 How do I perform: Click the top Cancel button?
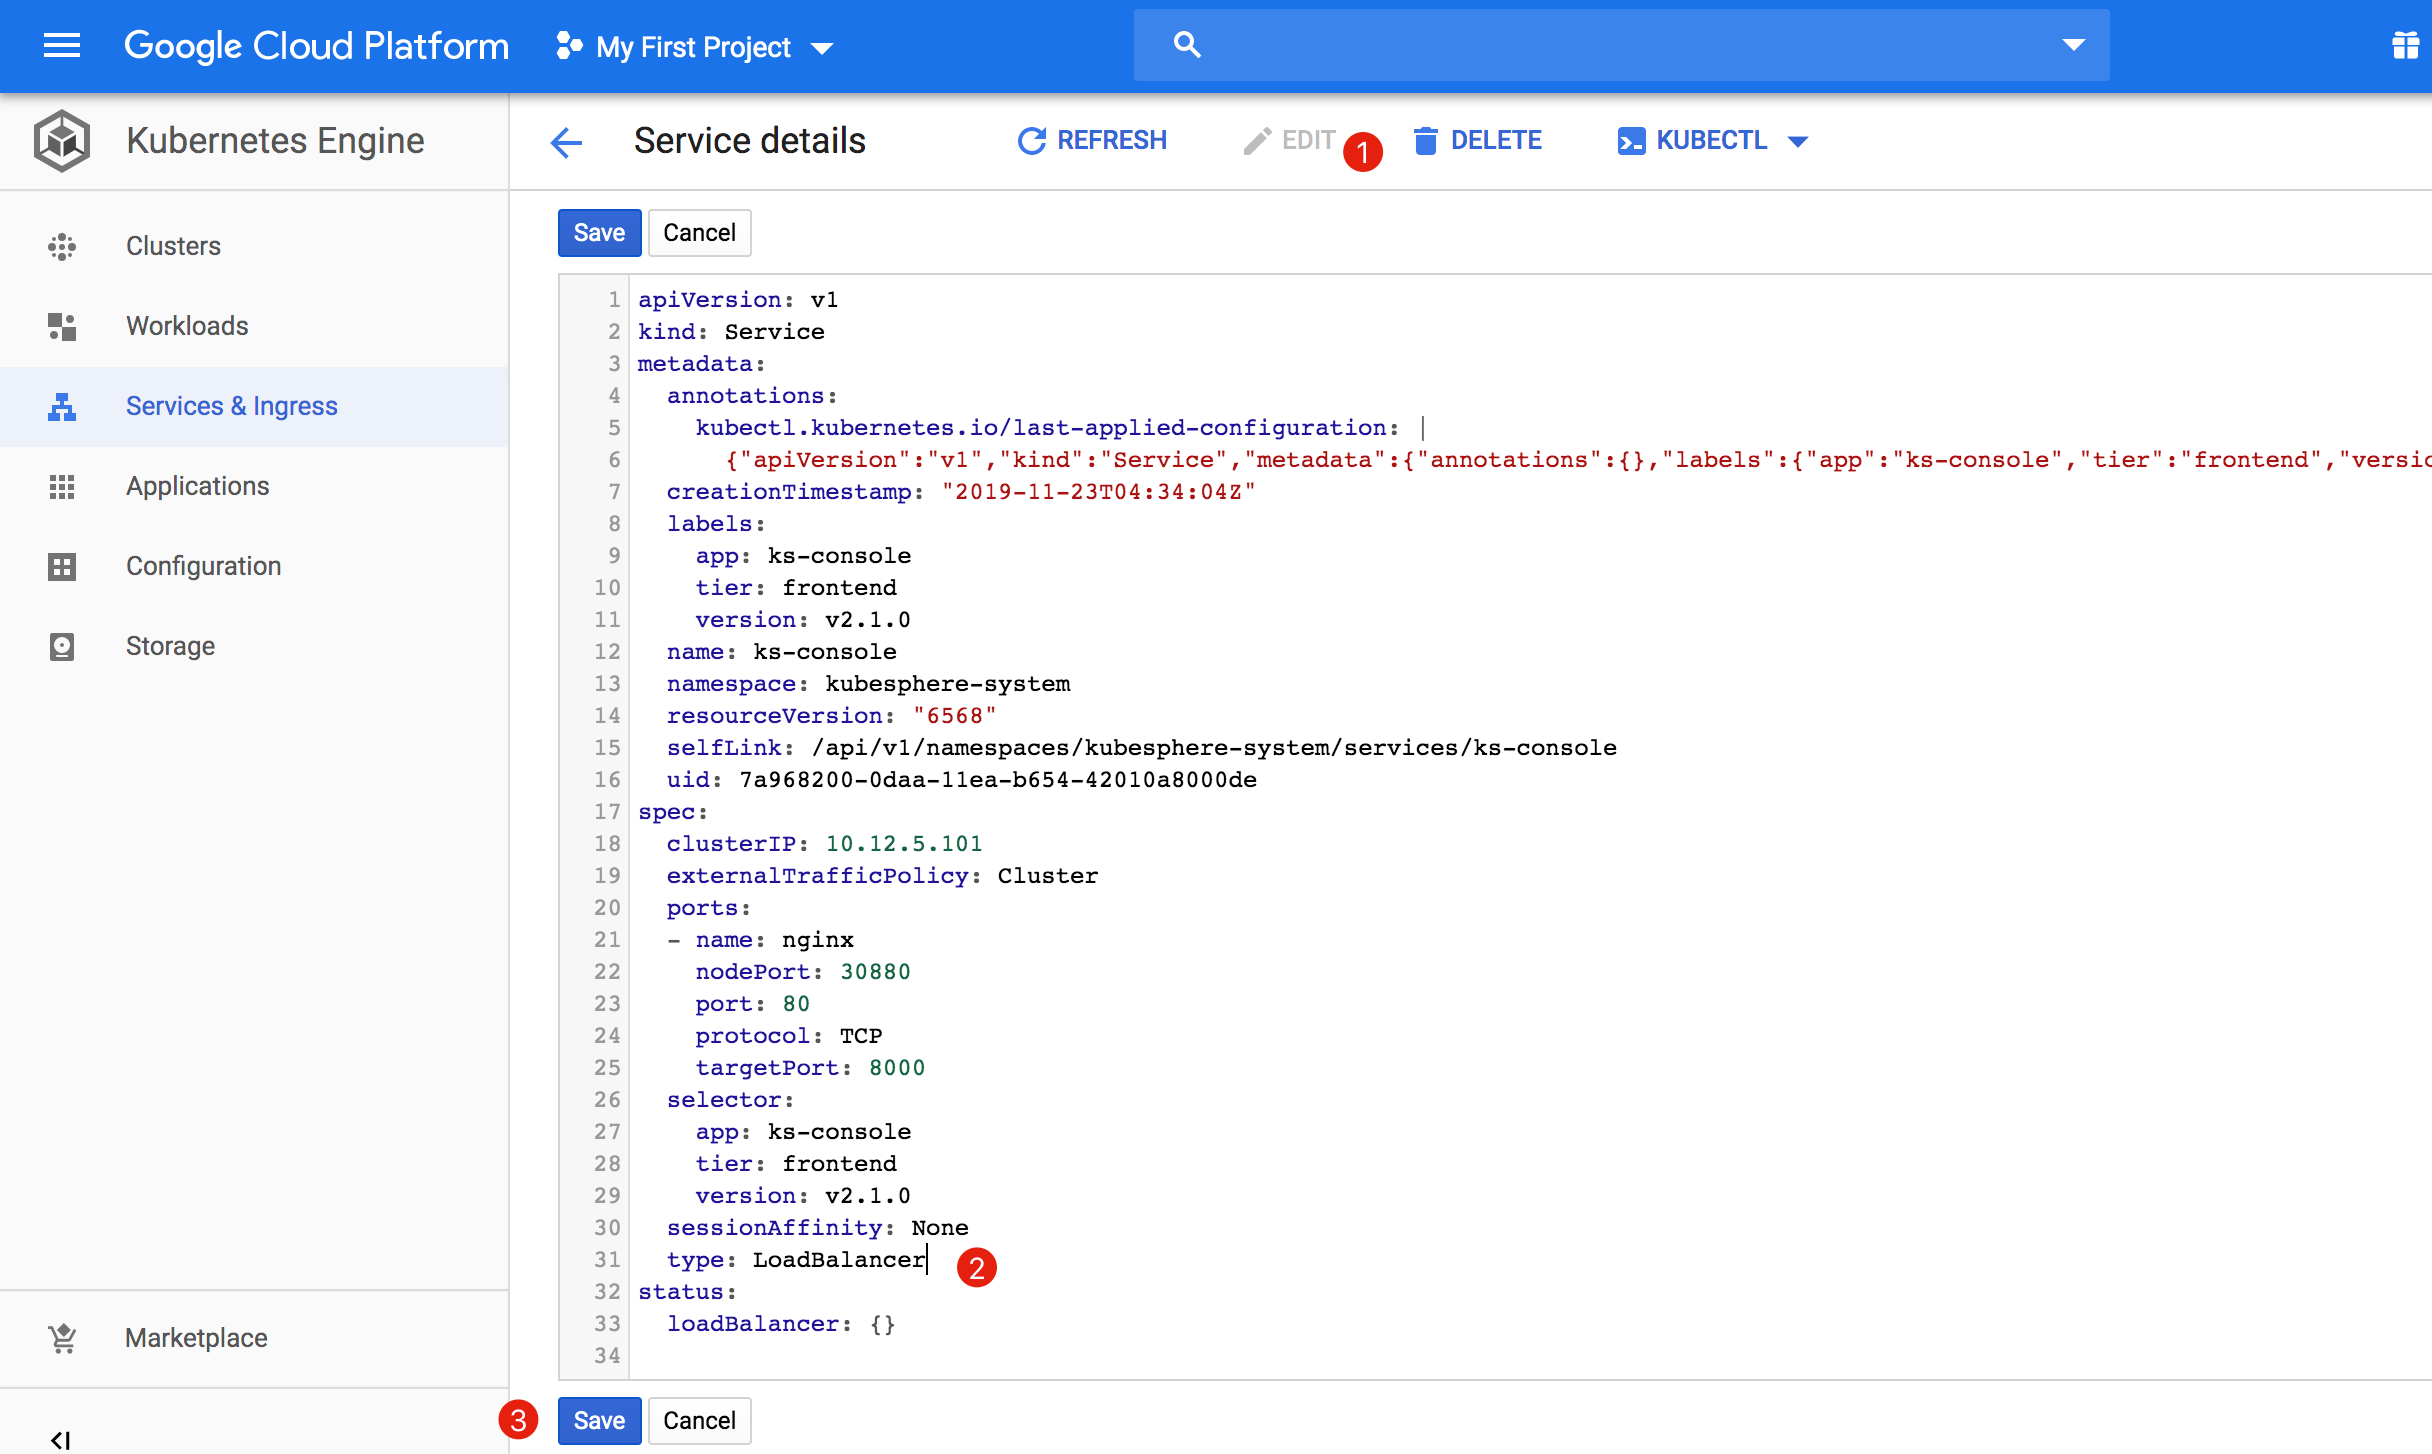pyautogui.click(x=699, y=233)
